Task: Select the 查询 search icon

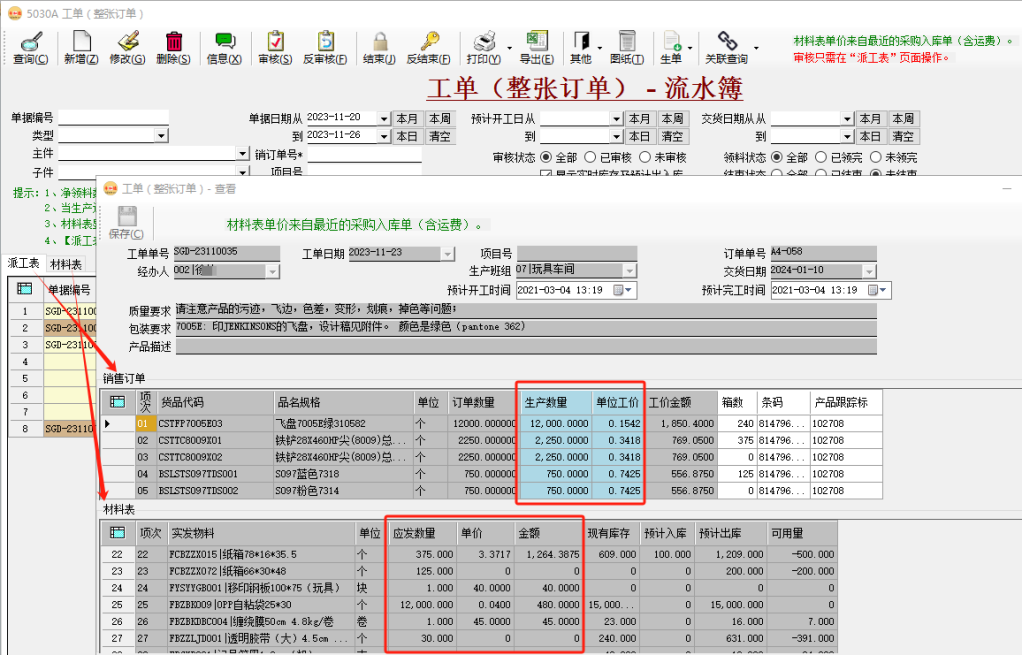Action: (x=31, y=47)
